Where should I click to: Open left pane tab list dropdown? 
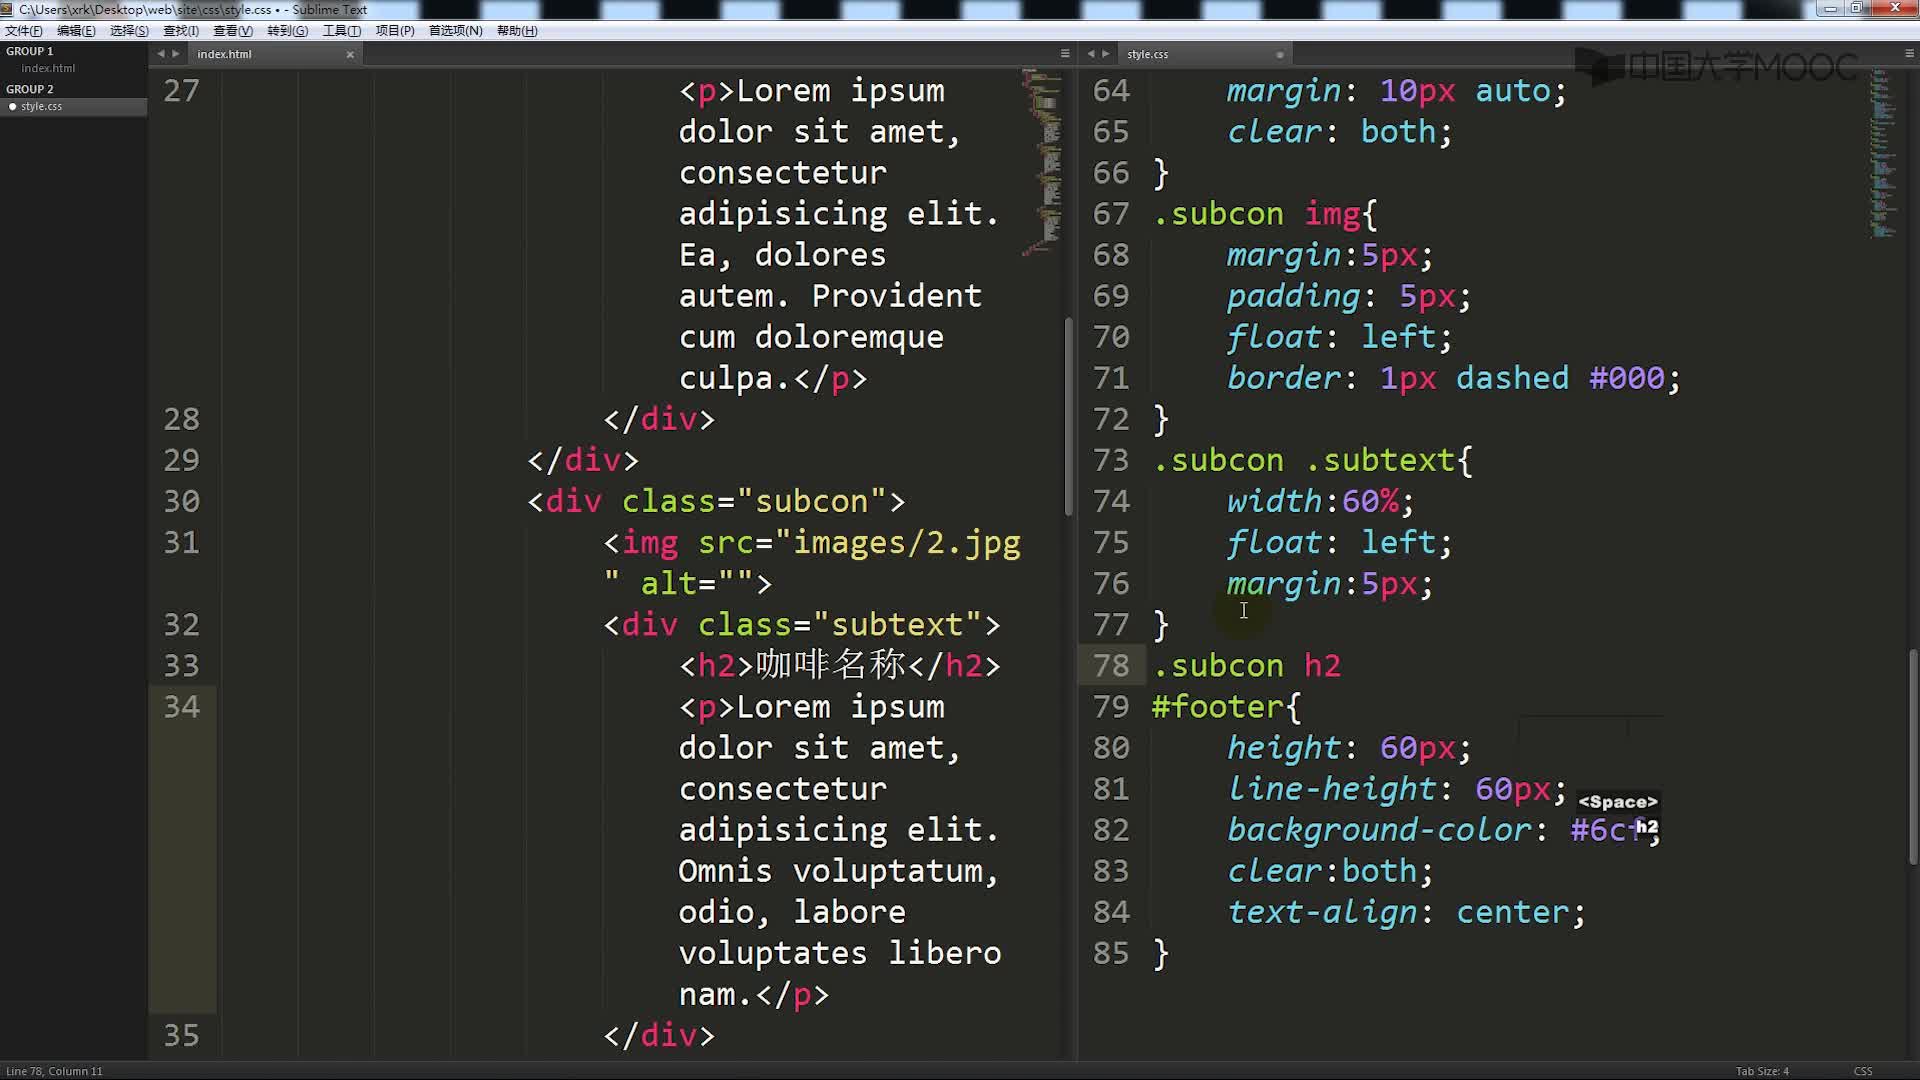coord(1064,54)
